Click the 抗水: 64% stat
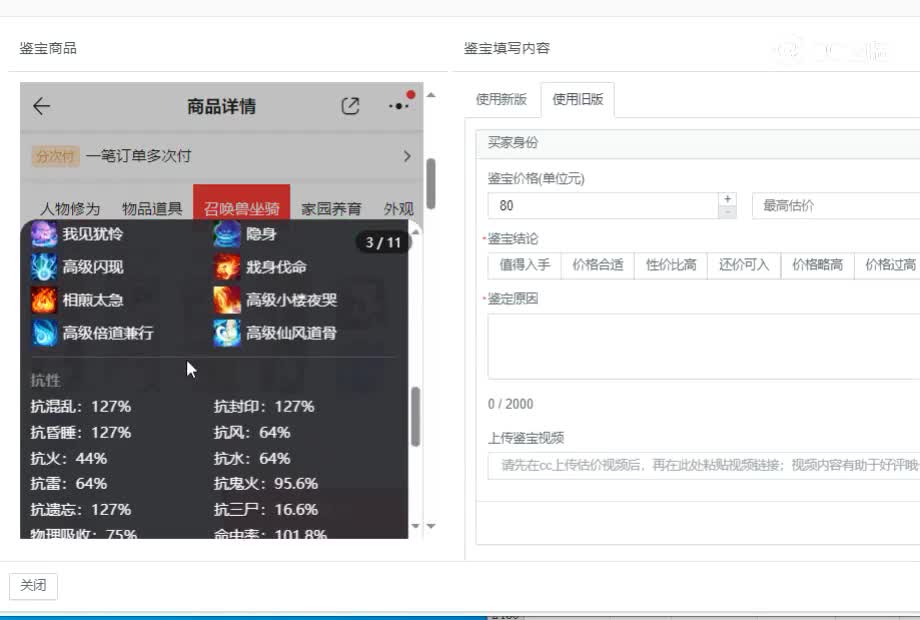 click(252, 458)
